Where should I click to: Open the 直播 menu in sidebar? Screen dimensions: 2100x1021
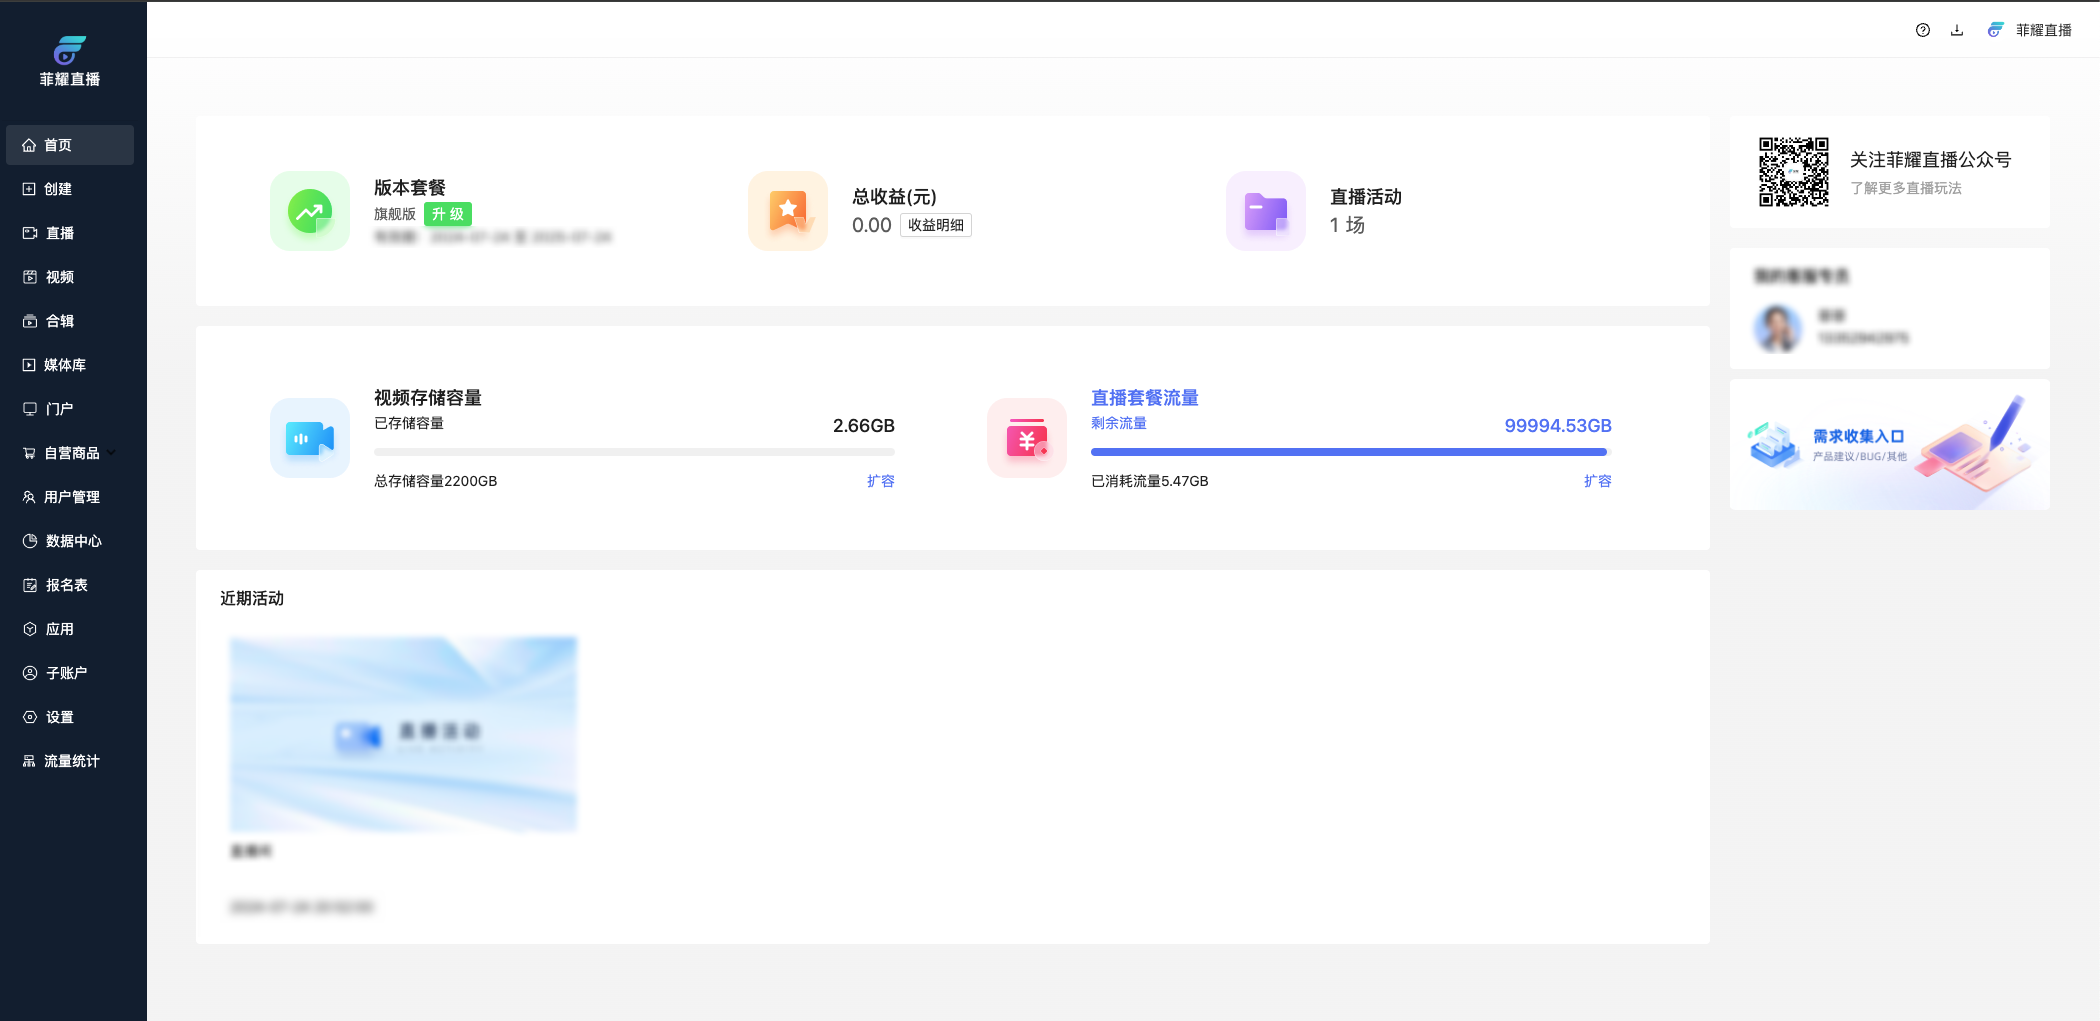pyautogui.click(x=60, y=233)
